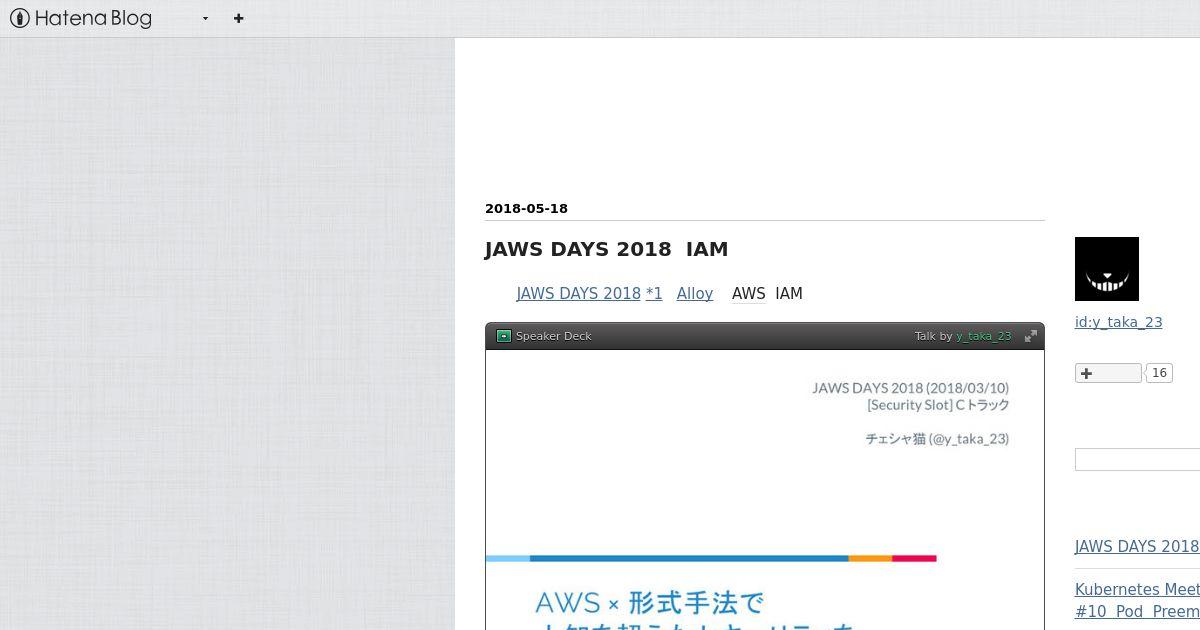This screenshot has height=630, width=1200.
Task: Open the JAWS DAYS 2018 IAM post title
Action: (606, 249)
